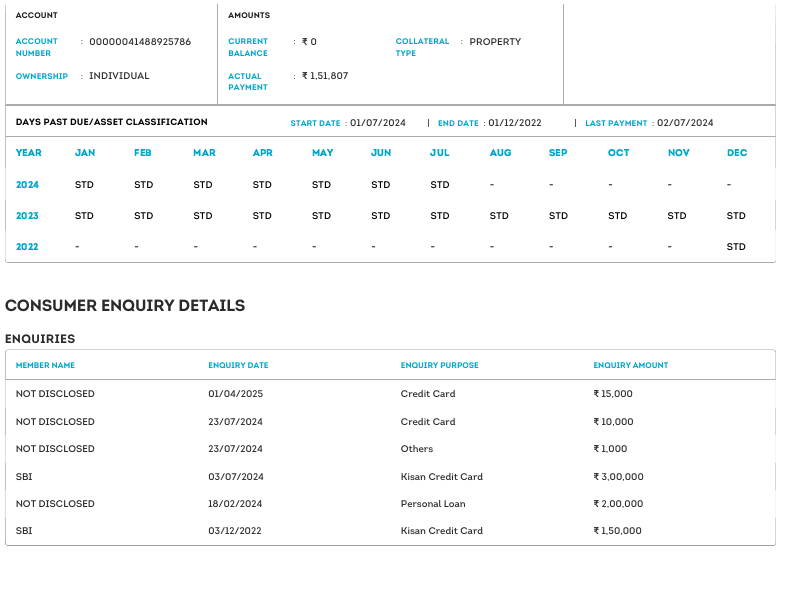Click the STD status for December 2022
This screenshot has height=590, width=807.
click(x=736, y=247)
